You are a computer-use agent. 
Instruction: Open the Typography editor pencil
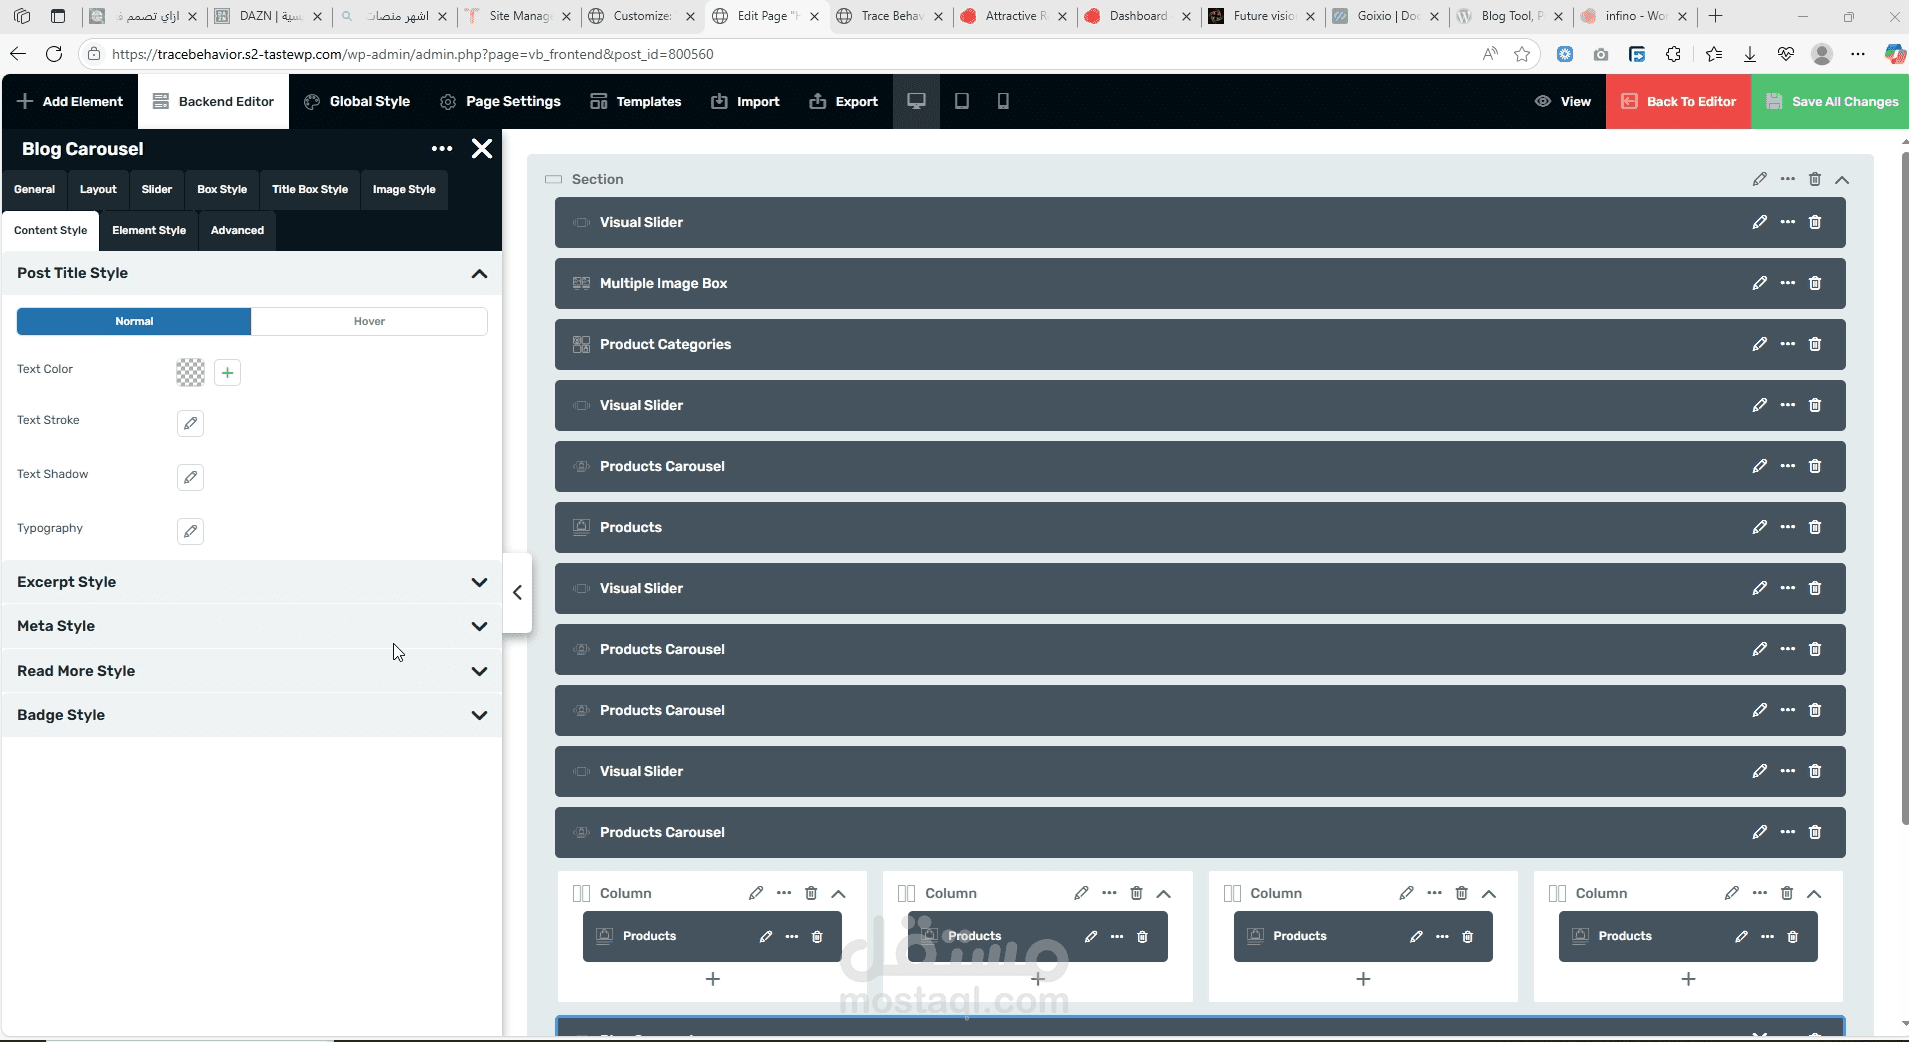coord(190,531)
